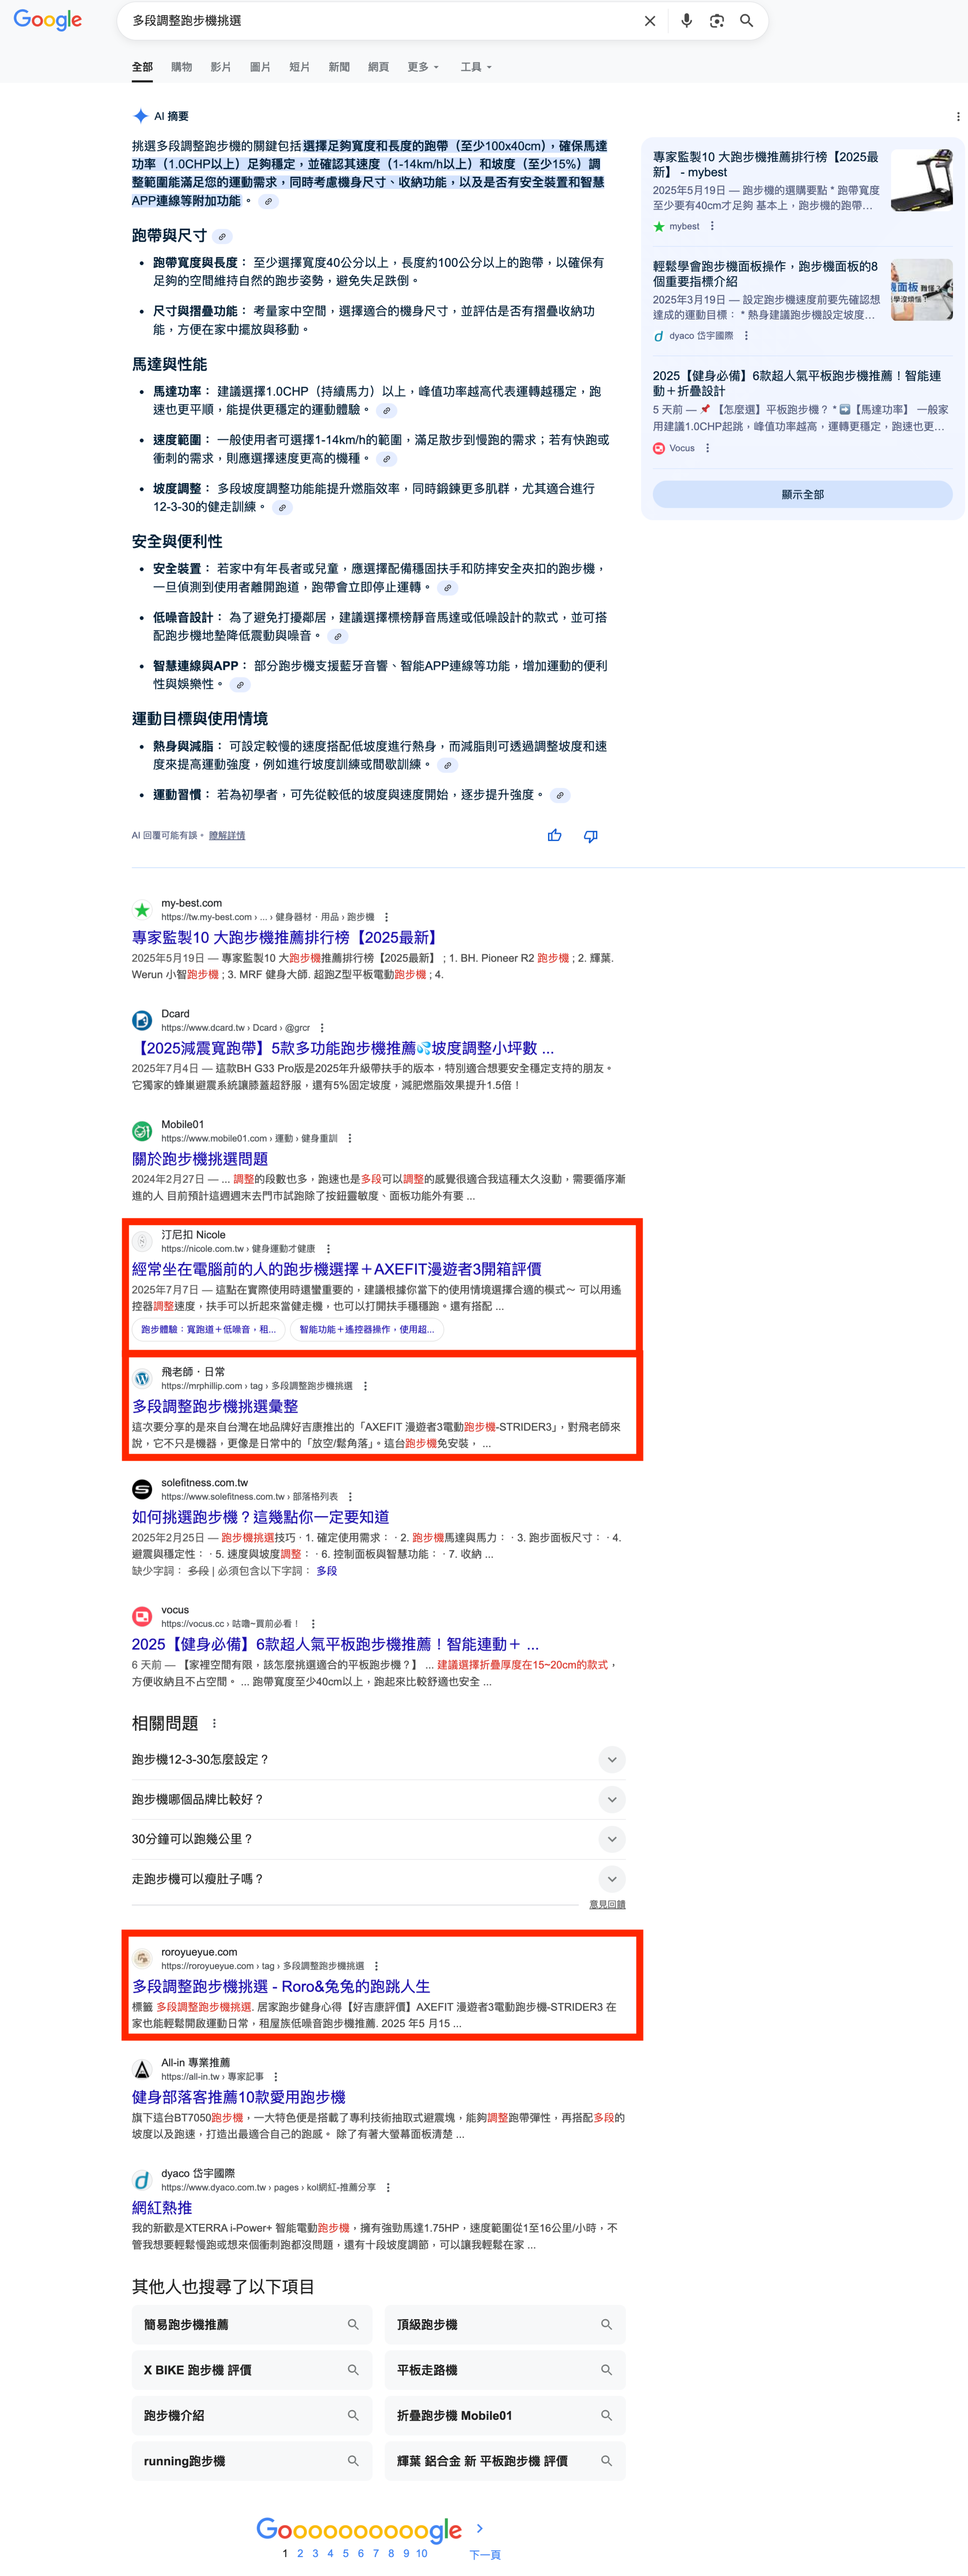Open AI summary three-dot options menu

click(x=957, y=117)
